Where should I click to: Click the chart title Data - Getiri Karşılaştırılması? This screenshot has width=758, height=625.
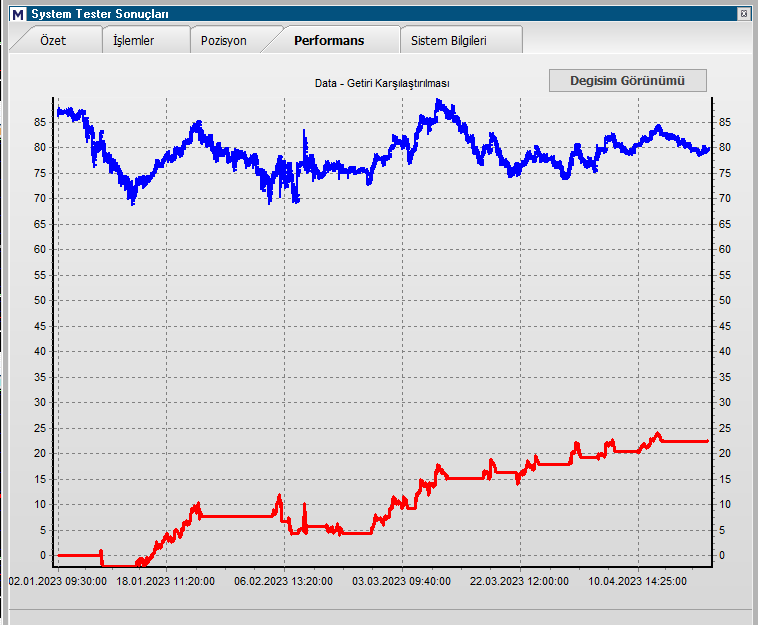click(x=382, y=83)
